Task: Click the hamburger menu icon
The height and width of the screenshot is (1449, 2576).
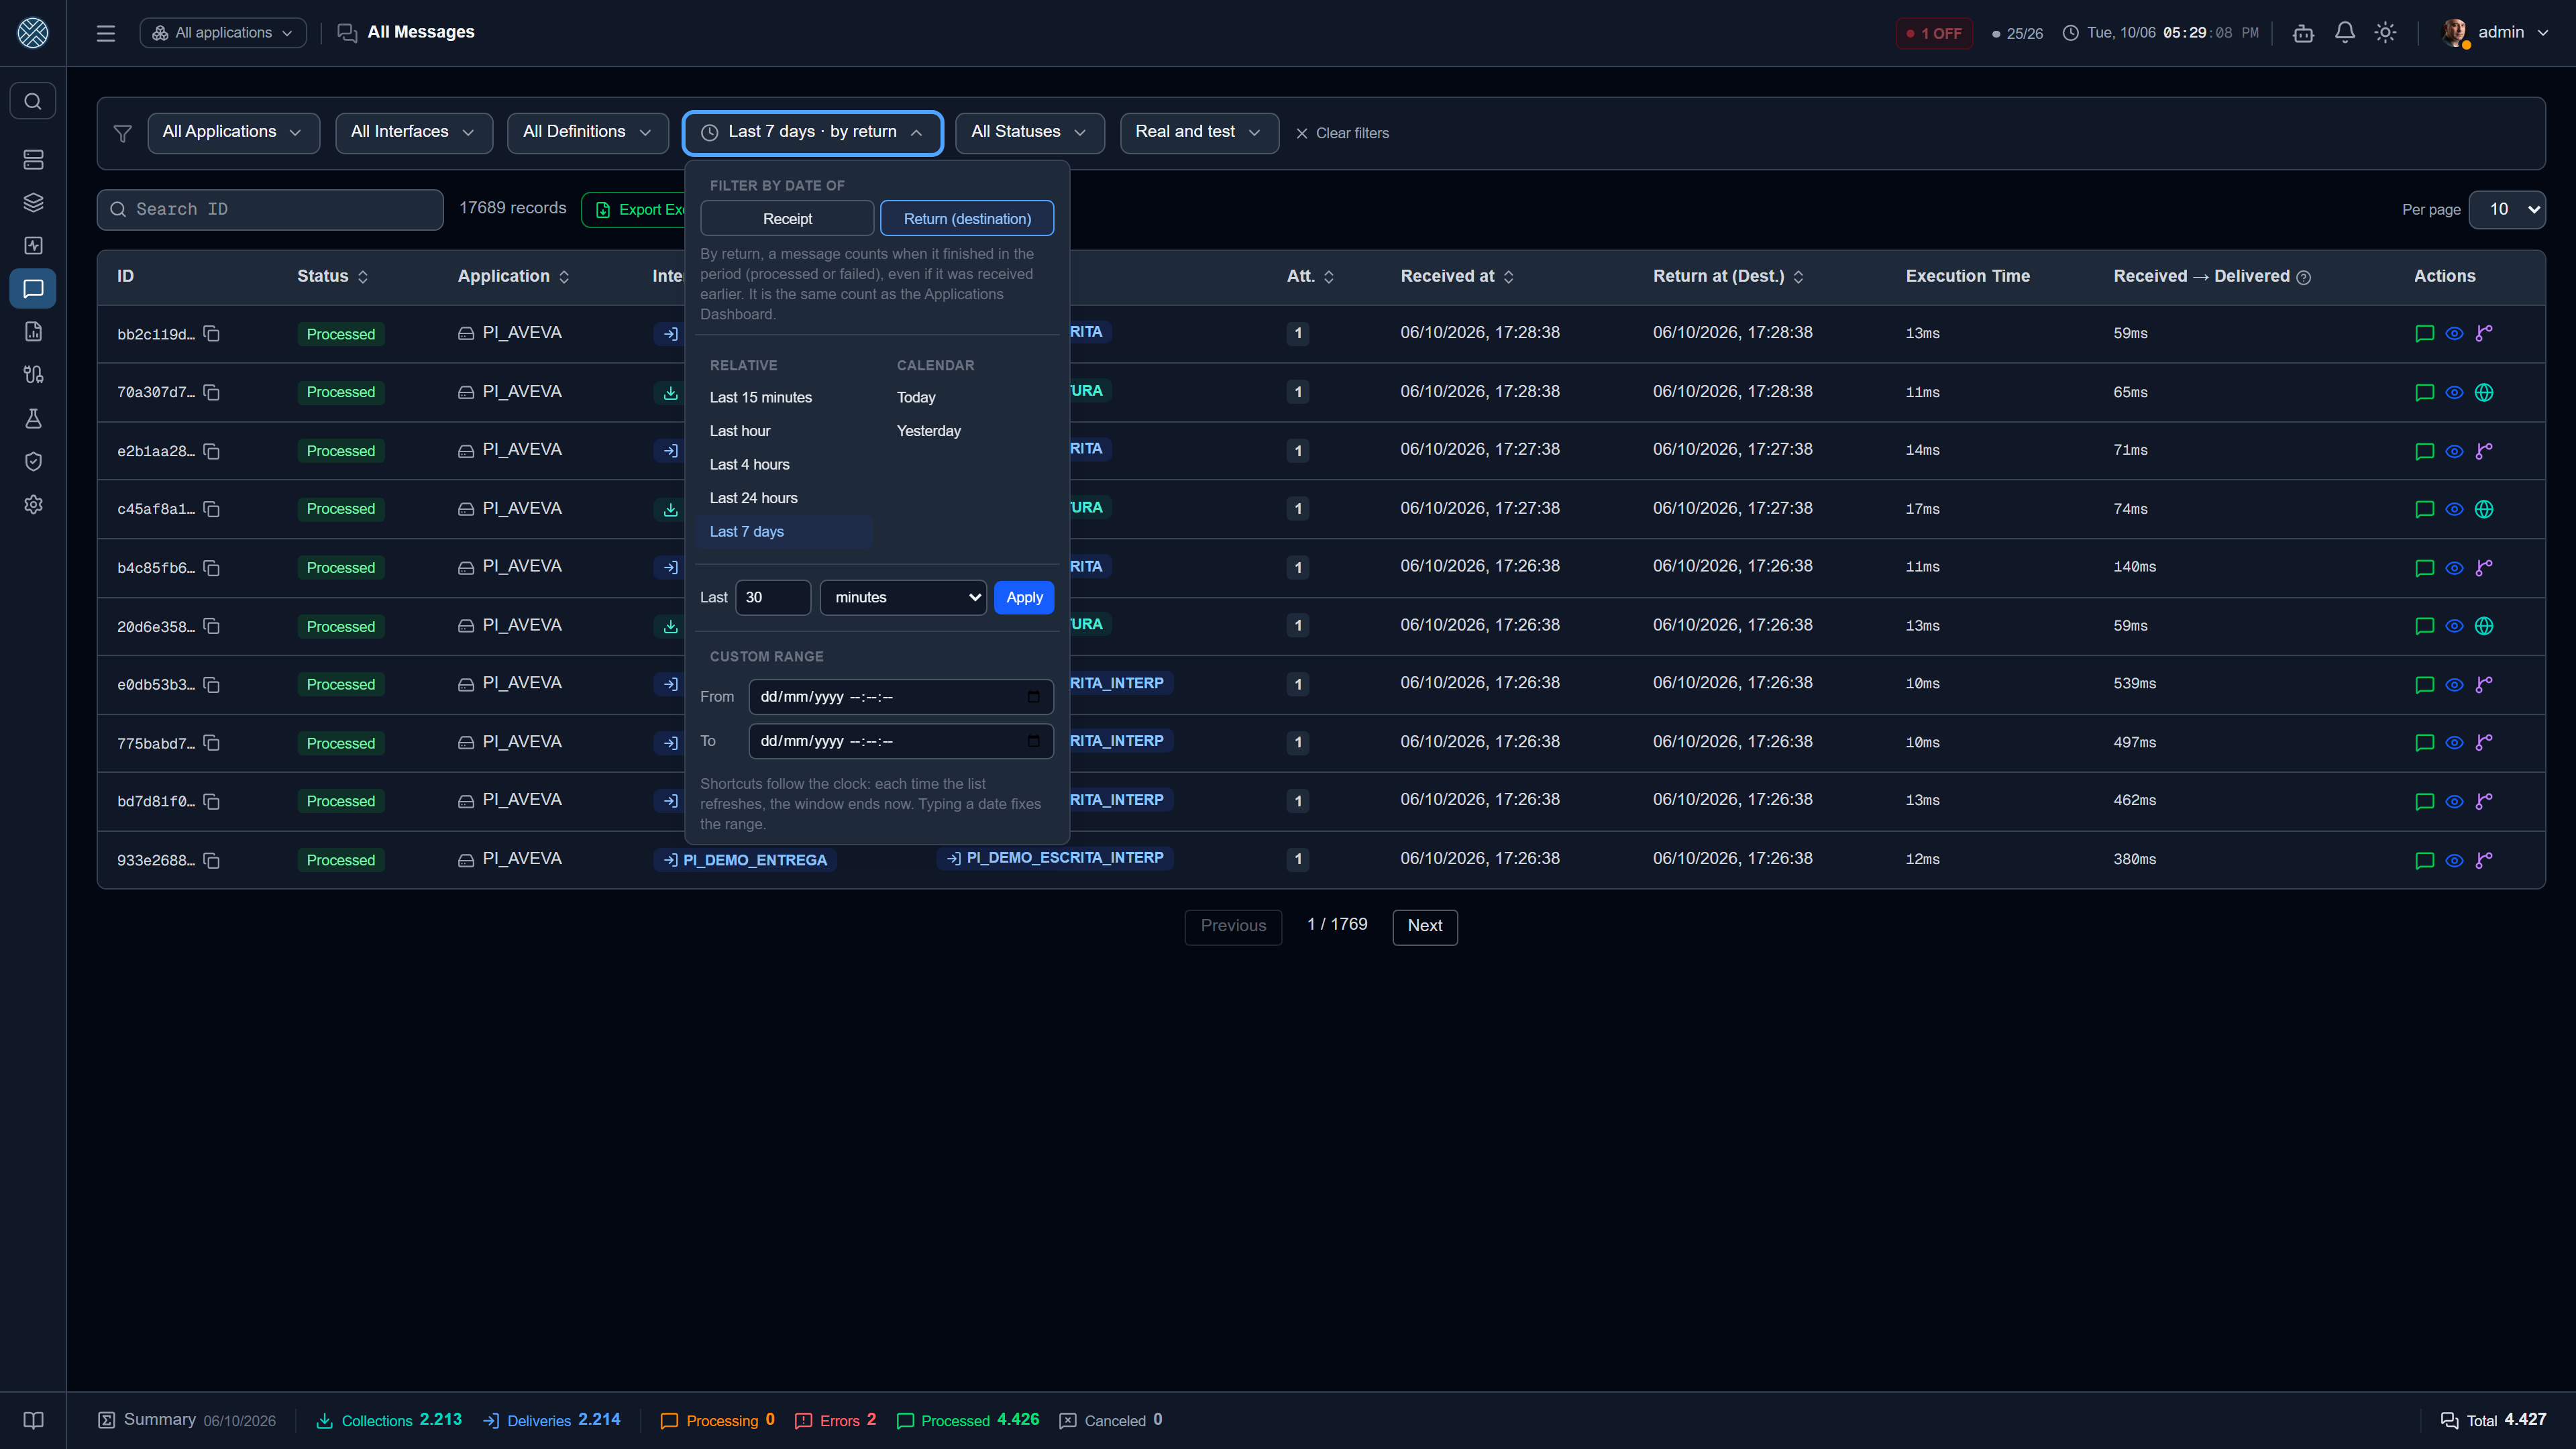Action: (x=106, y=33)
